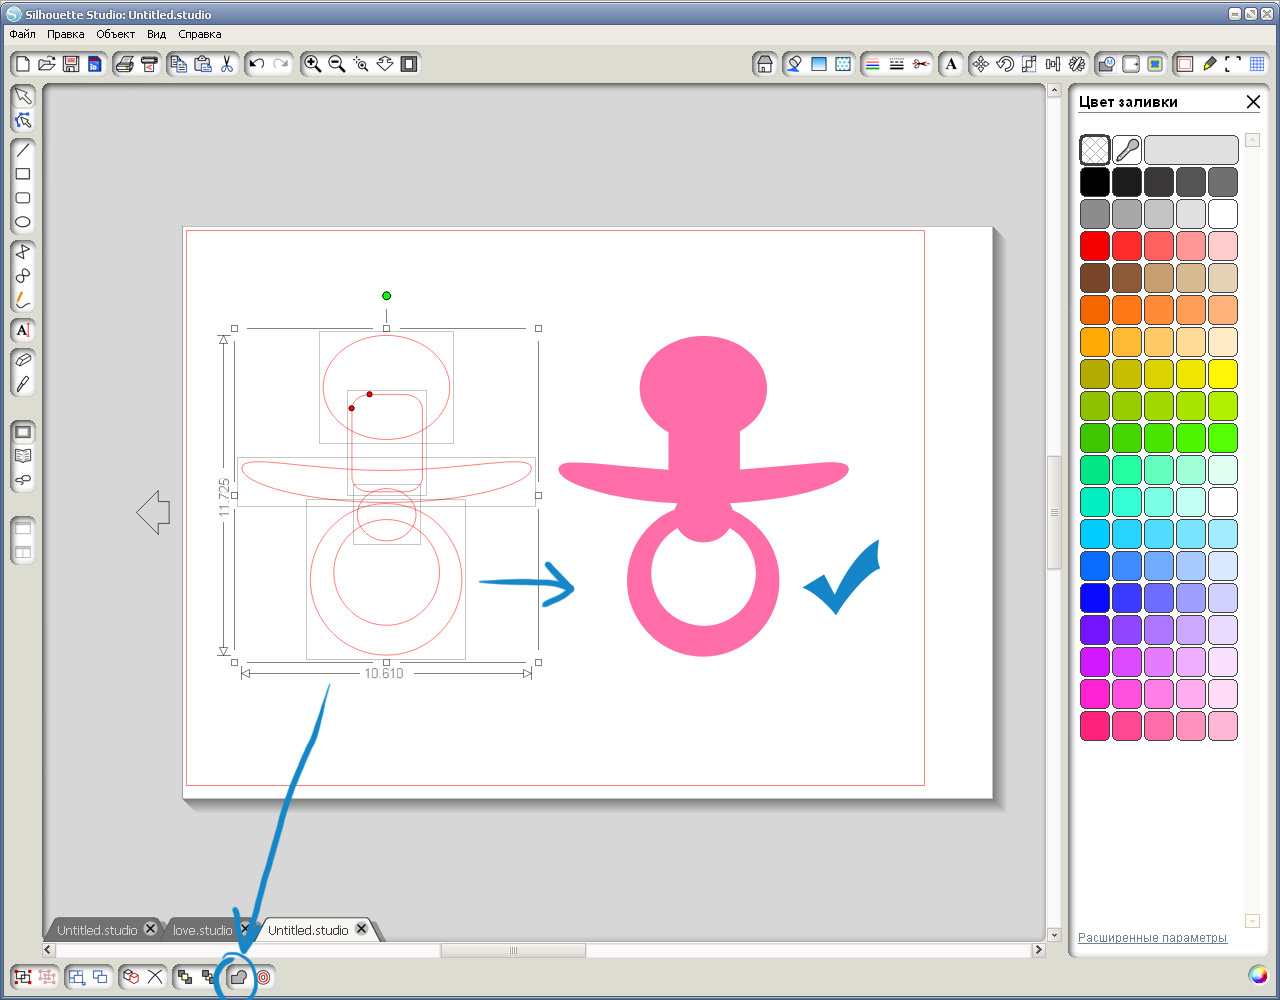Close the Цвет заливки panel
The image size is (1280, 1000).
[x=1253, y=102]
